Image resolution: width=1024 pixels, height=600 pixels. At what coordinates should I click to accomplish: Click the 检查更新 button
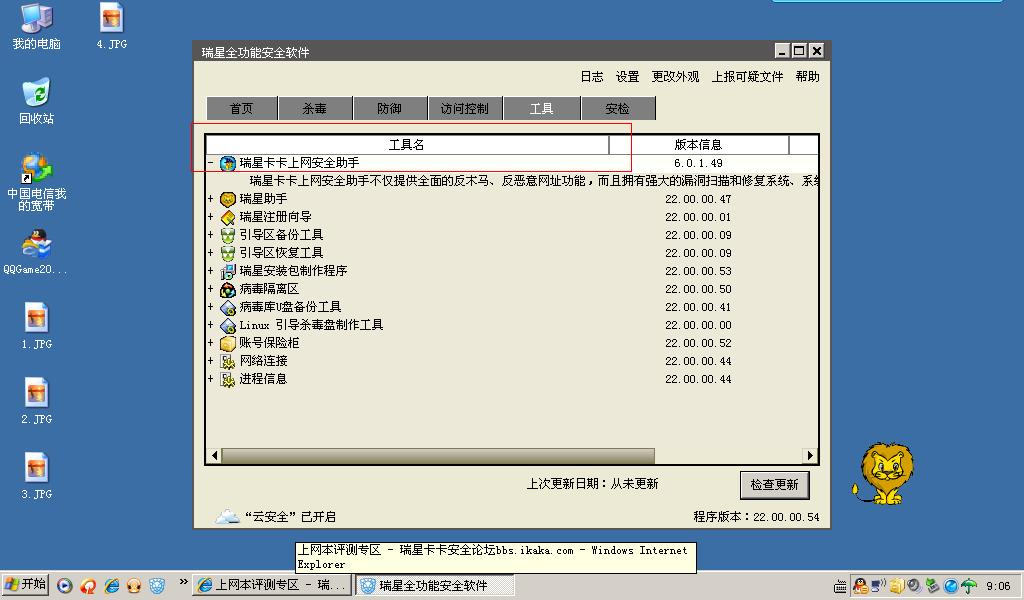pyautogui.click(x=775, y=485)
